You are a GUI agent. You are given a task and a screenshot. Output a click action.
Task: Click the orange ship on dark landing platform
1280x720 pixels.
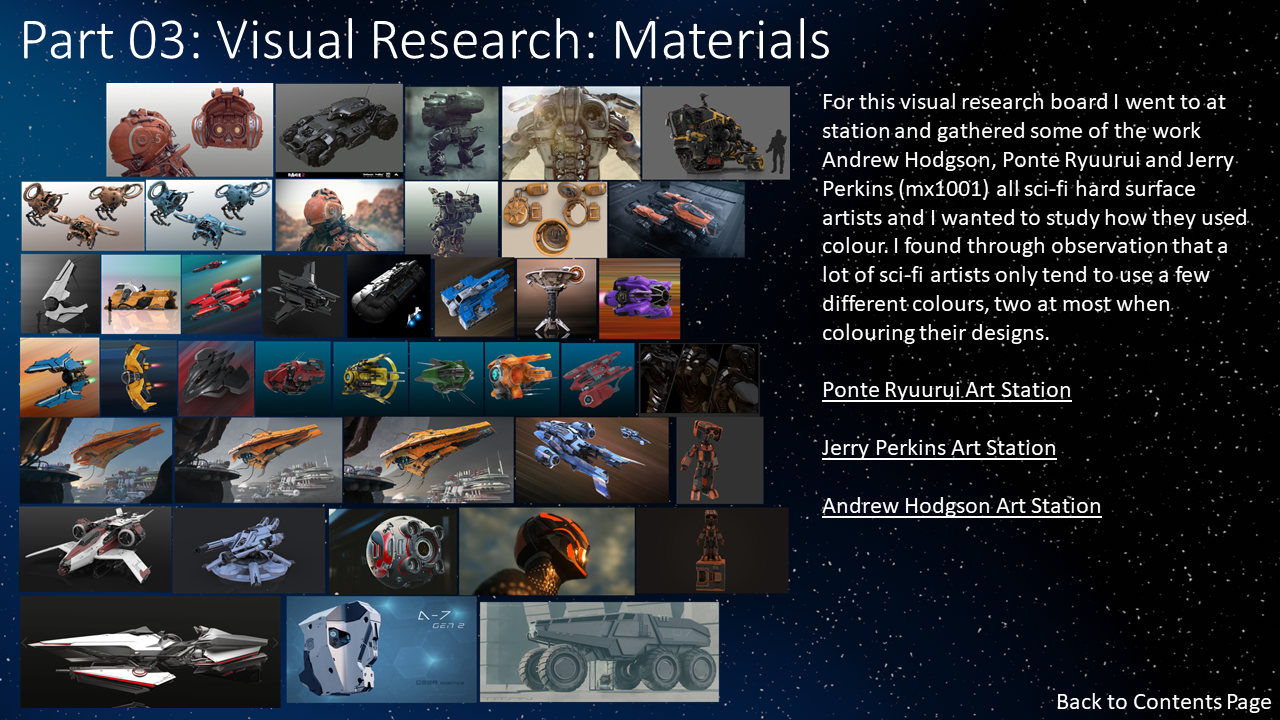click(x=677, y=219)
